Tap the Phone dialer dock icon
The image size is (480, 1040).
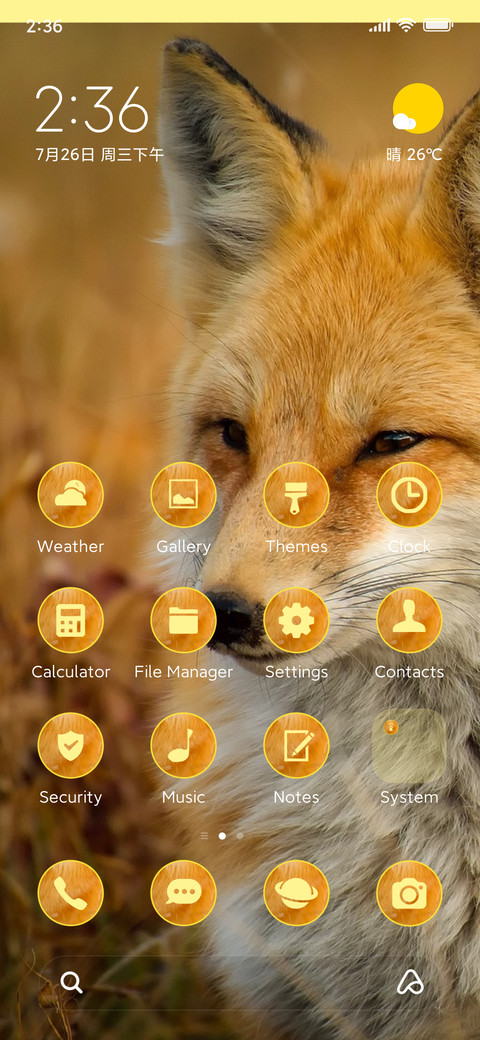click(x=70, y=893)
